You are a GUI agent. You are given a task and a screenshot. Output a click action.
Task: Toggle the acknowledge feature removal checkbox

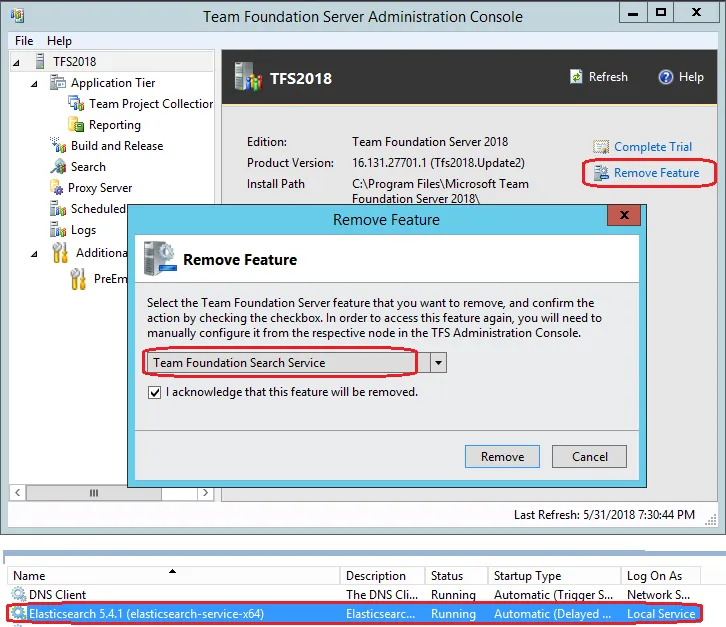[154, 392]
